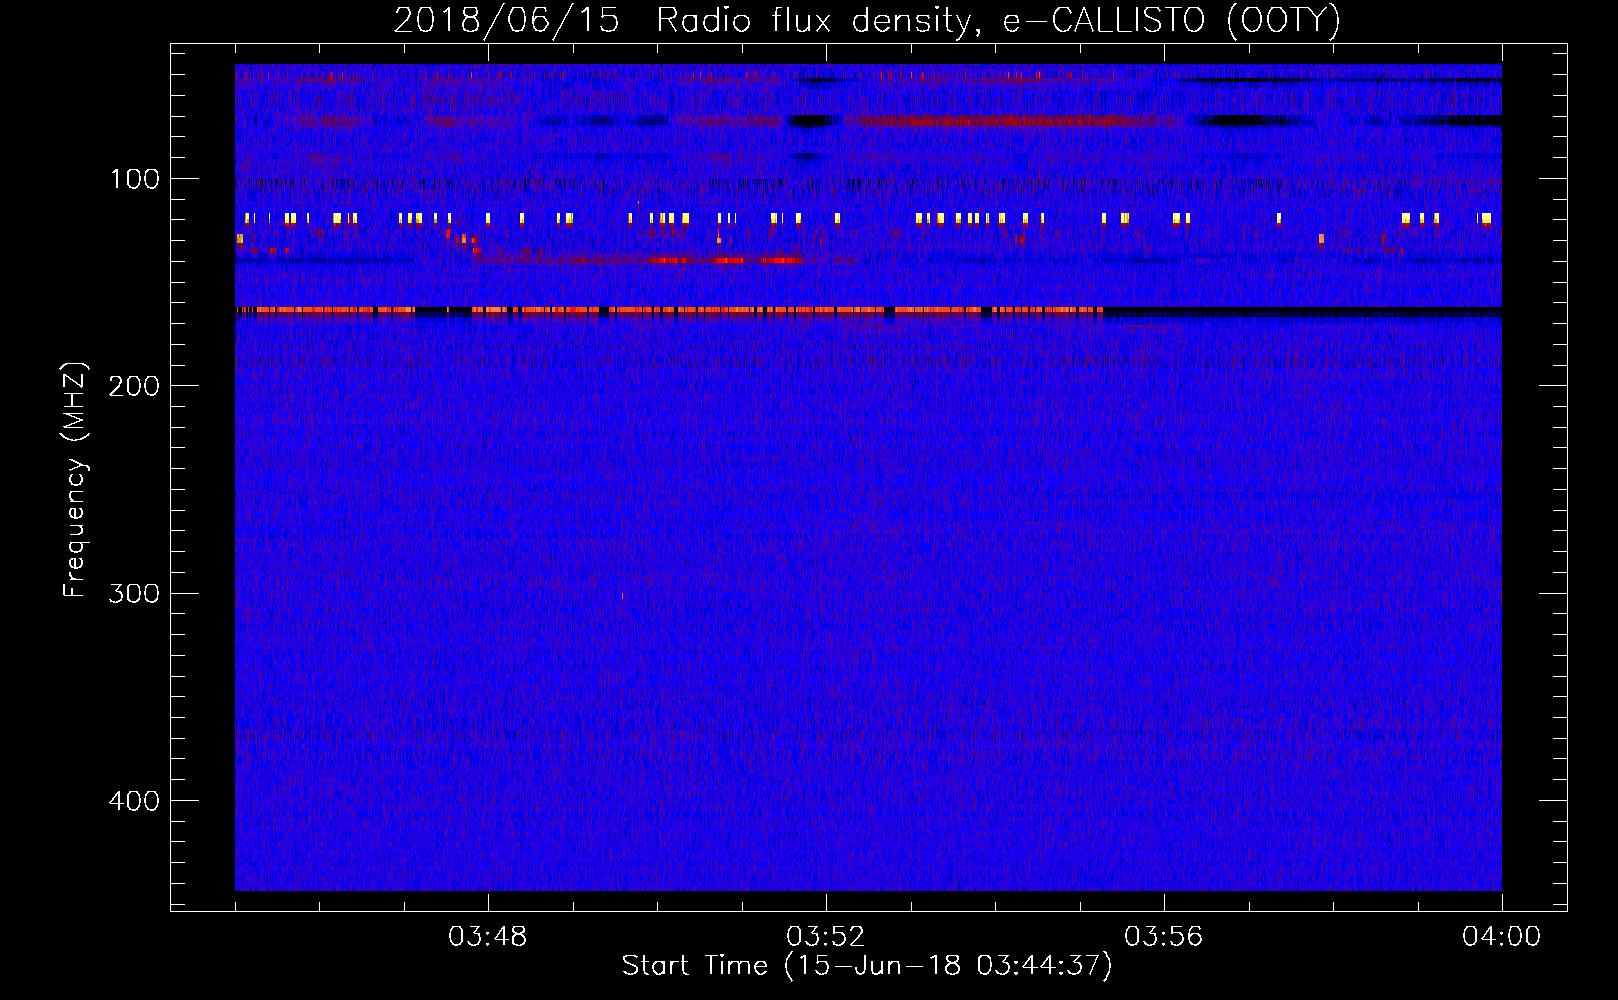Click the 03:52 time tick label
Screen dimensions: 1618x1000
(x=826, y=937)
